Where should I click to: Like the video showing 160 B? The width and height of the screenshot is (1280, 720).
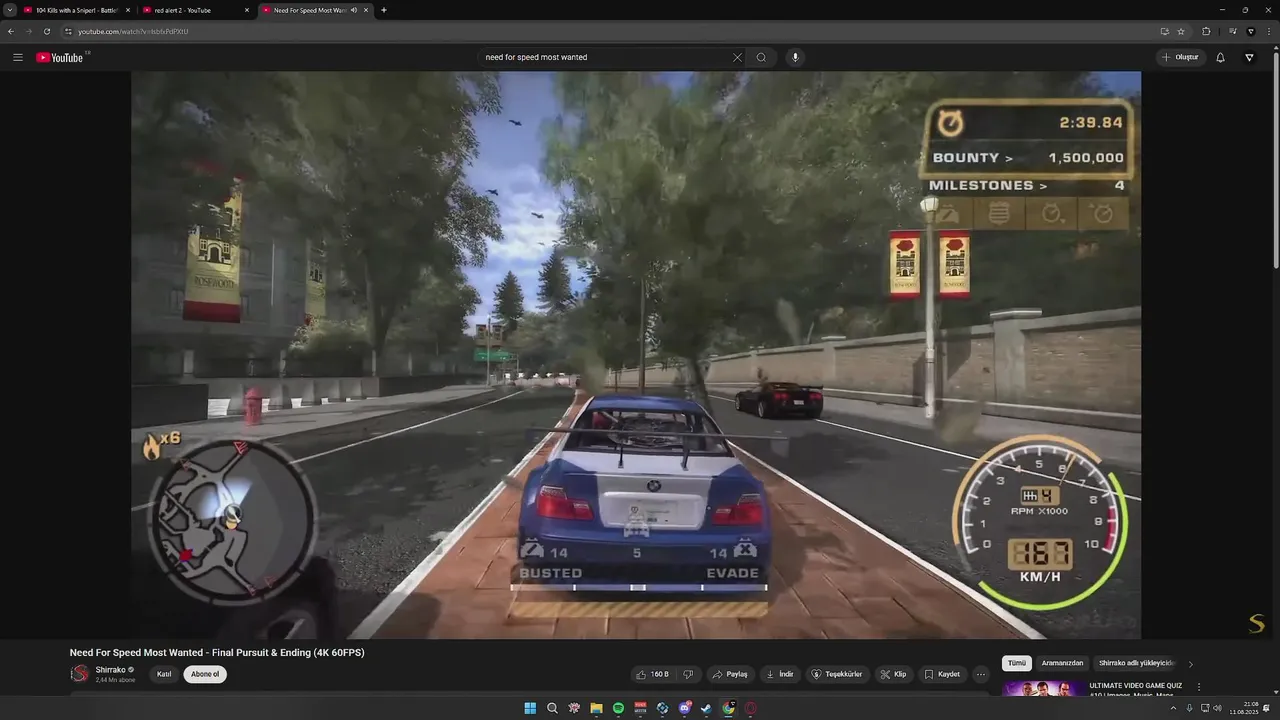[653, 674]
